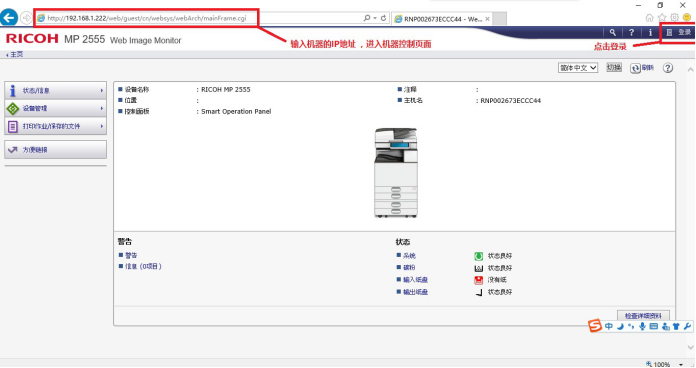This screenshot has height=368, width=696.
Task: Open the 输入纸盘 status link
Action: coord(415,280)
